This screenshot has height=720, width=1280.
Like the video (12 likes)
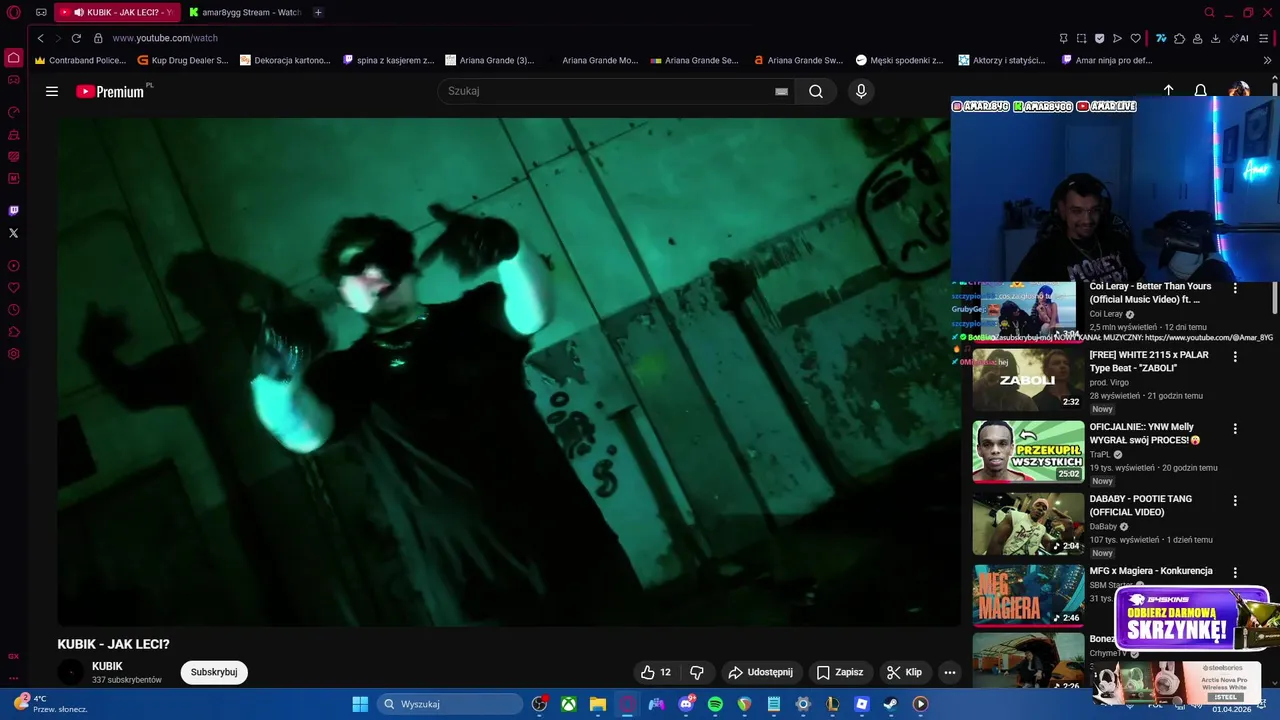point(656,672)
